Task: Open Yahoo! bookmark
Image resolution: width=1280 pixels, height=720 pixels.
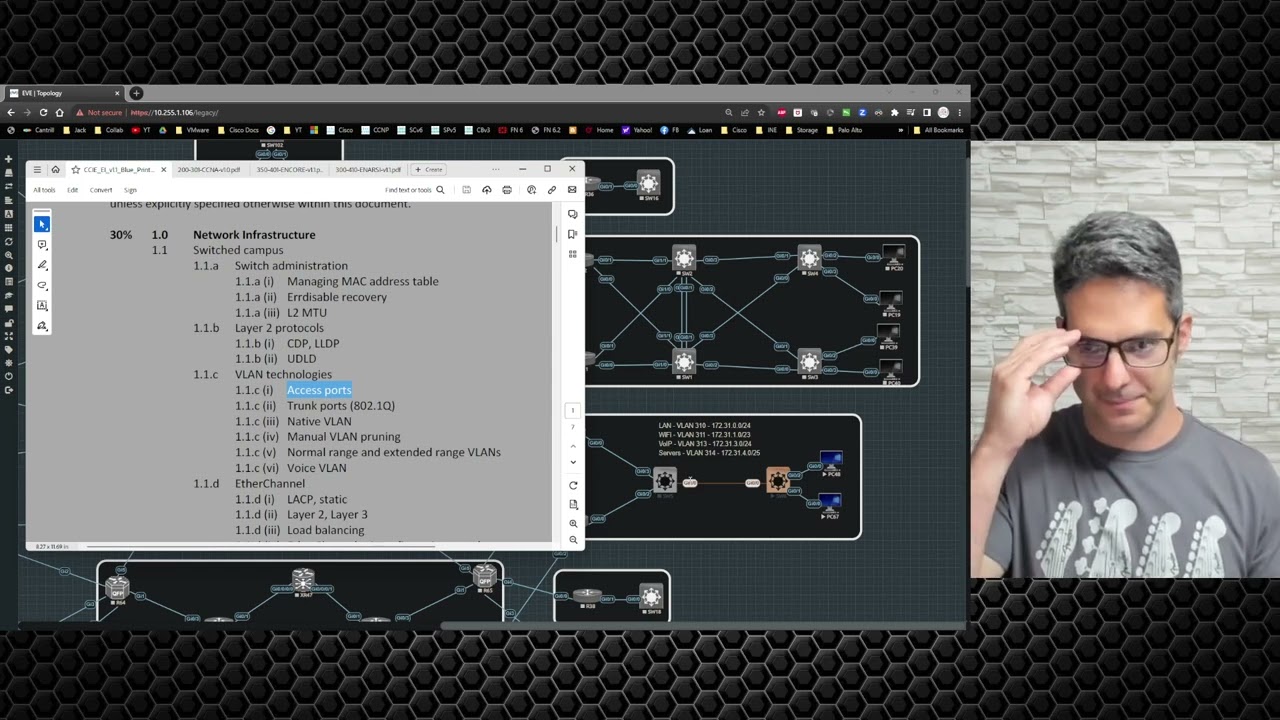Action: tap(636, 130)
